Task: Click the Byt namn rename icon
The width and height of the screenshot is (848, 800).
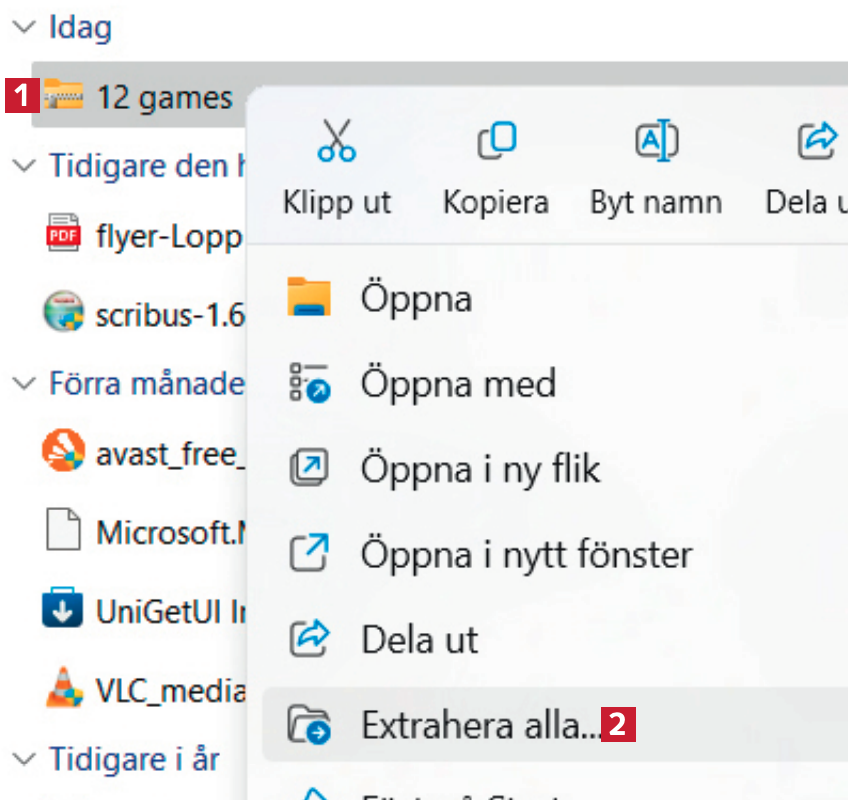Action: pos(657,141)
